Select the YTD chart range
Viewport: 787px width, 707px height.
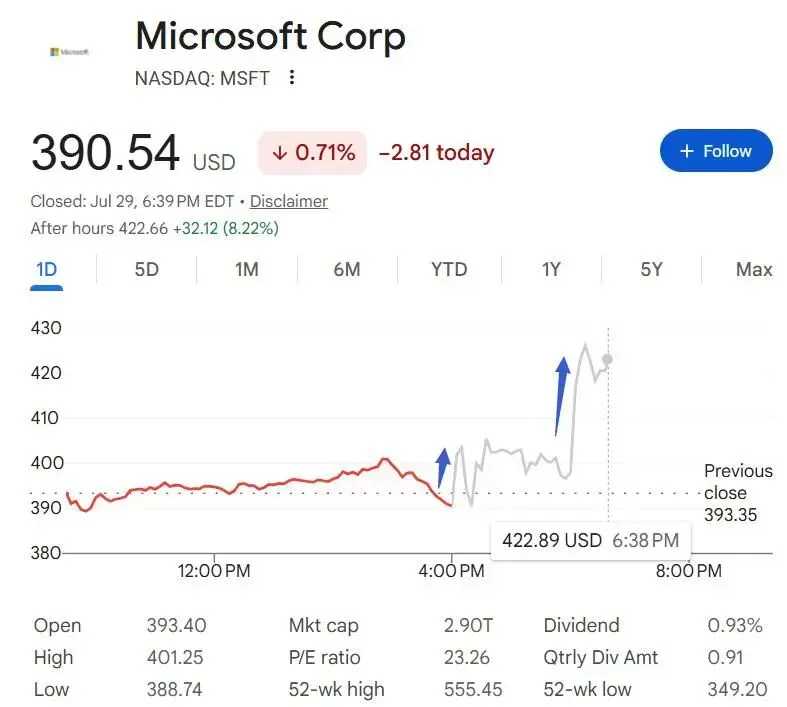point(449,270)
